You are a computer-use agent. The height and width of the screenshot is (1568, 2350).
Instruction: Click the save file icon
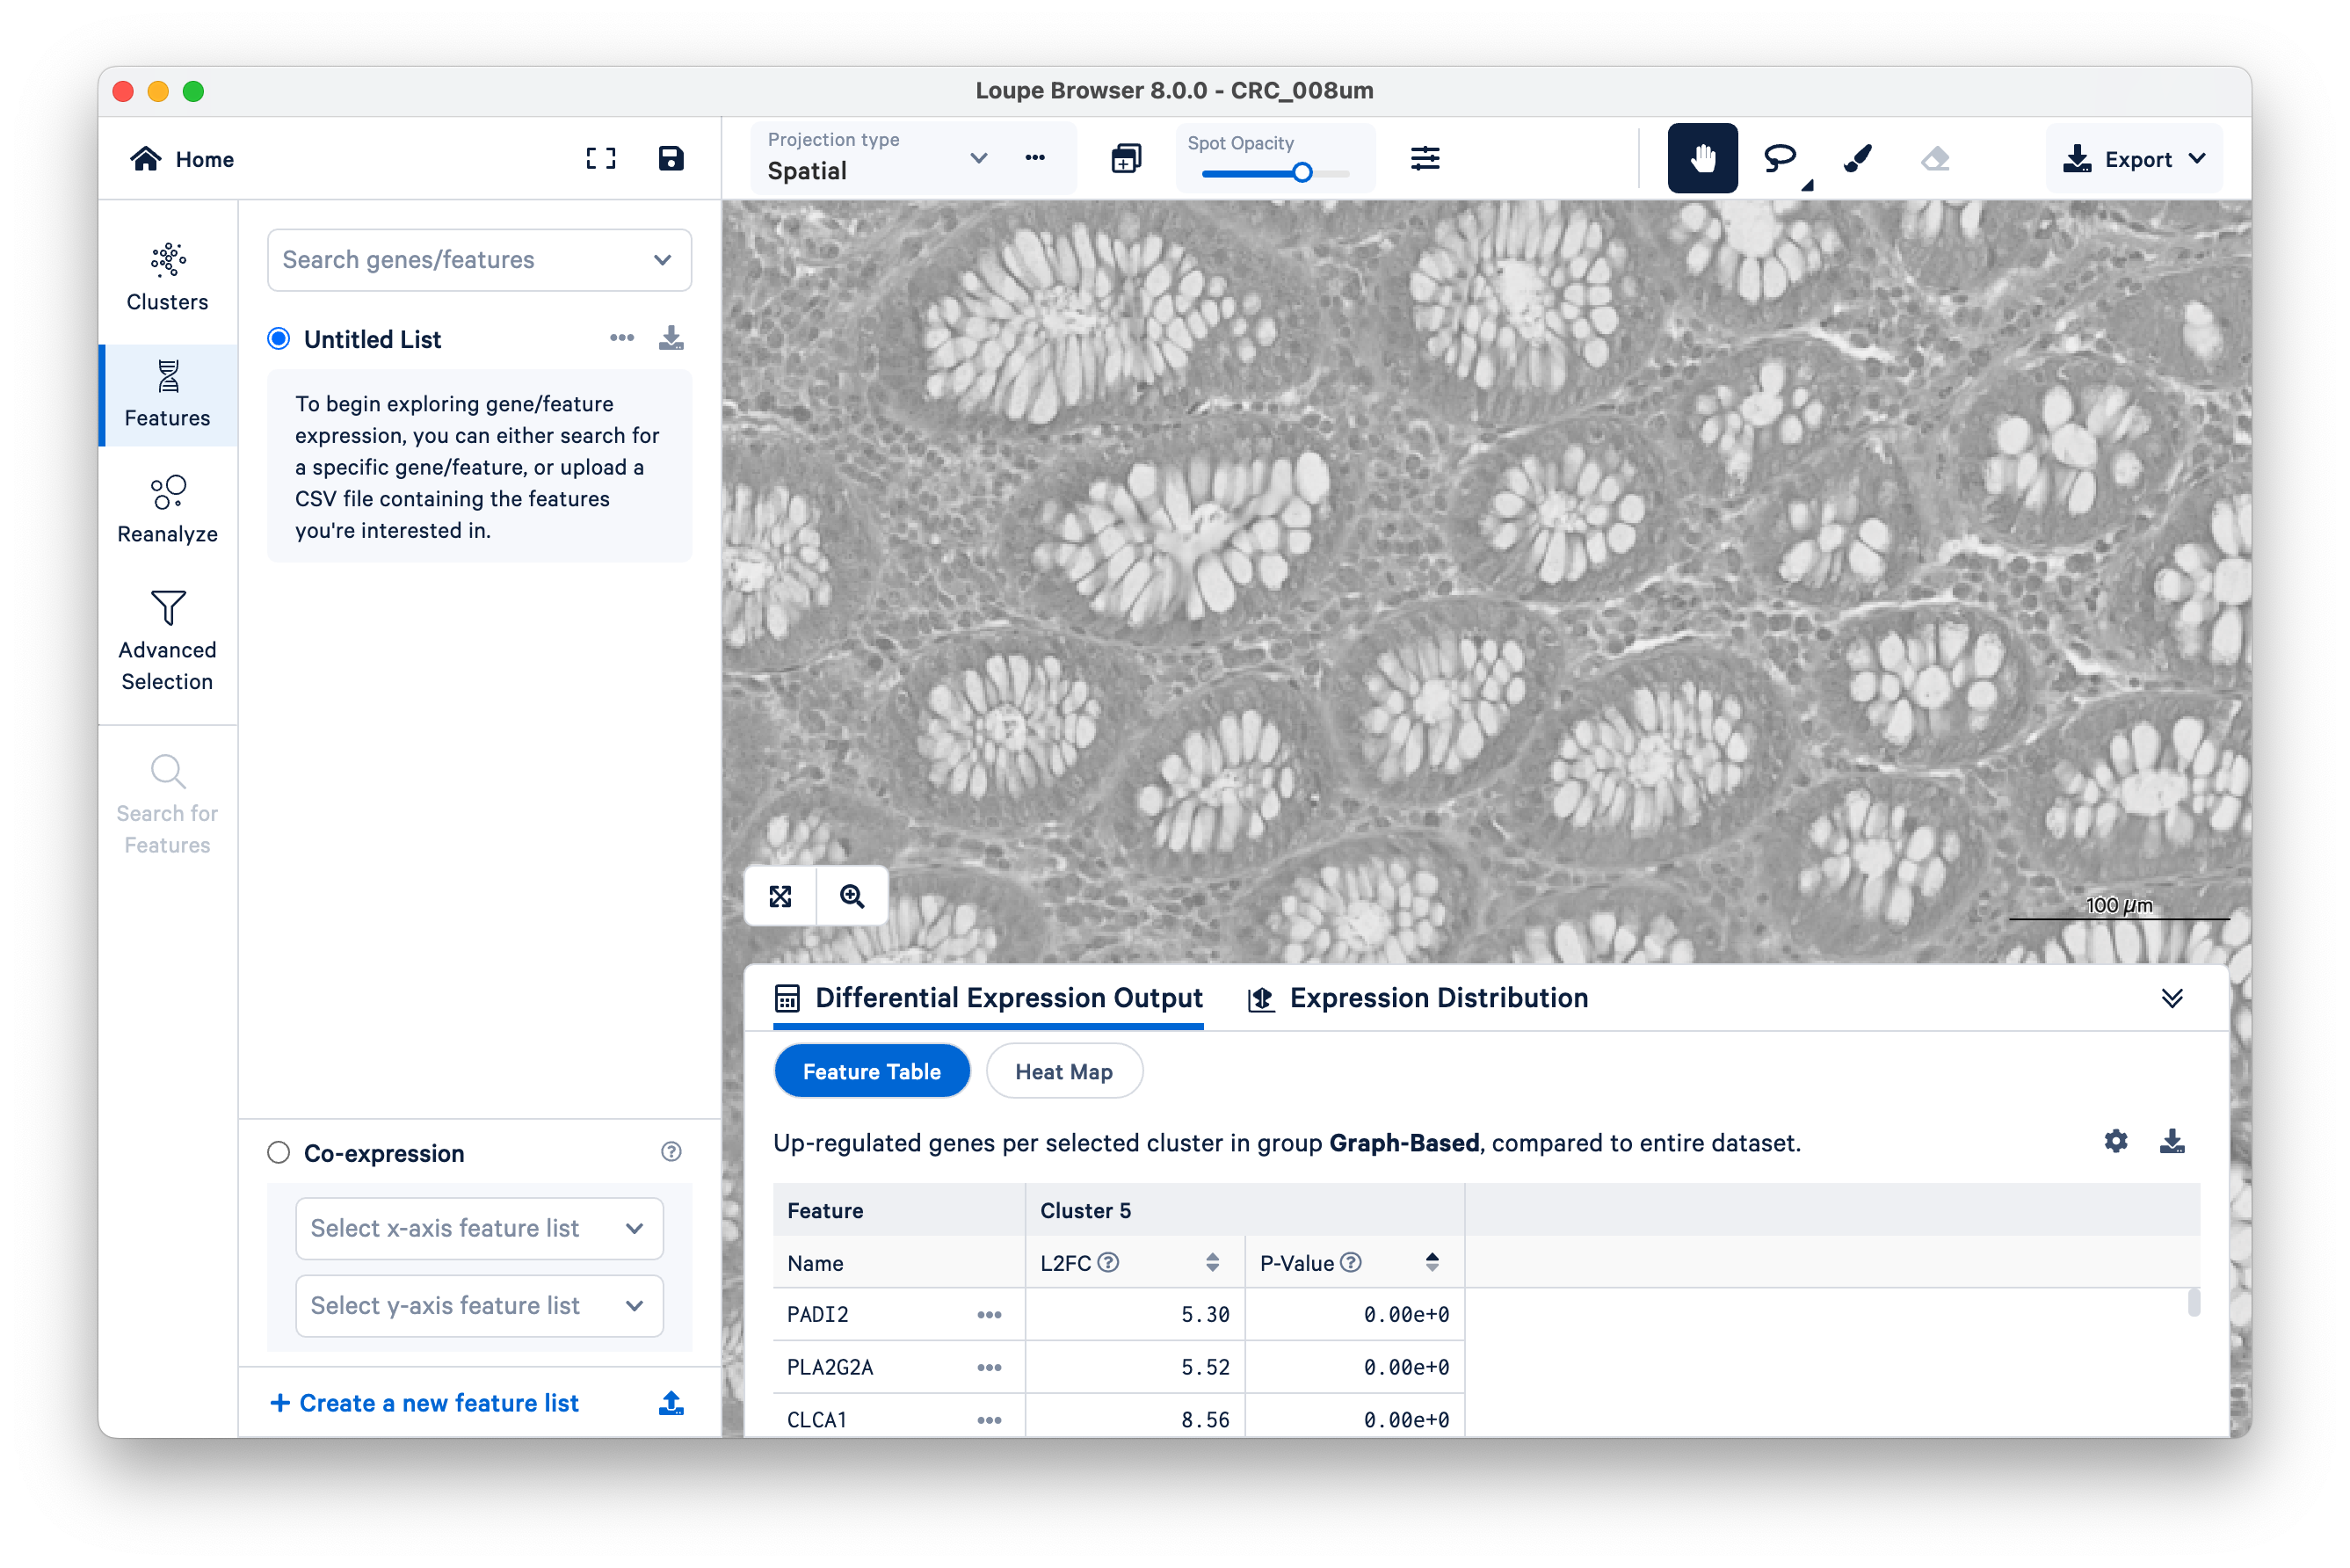pyautogui.click(x=671, y=158)
